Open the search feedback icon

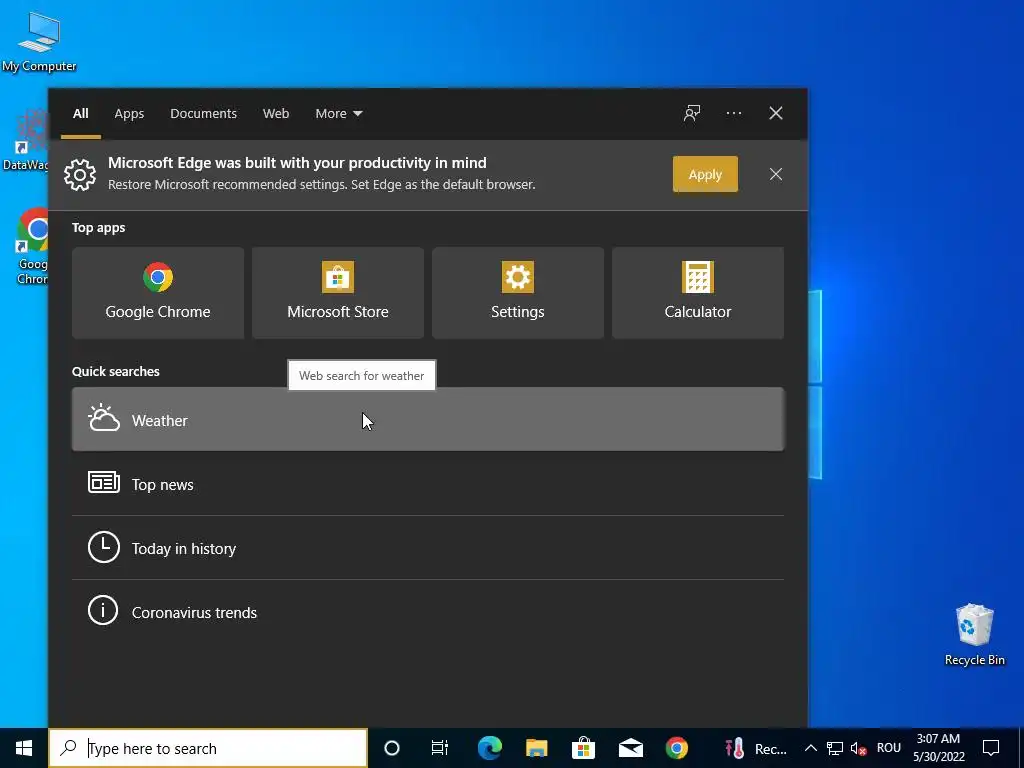click(x=692, y=114)
